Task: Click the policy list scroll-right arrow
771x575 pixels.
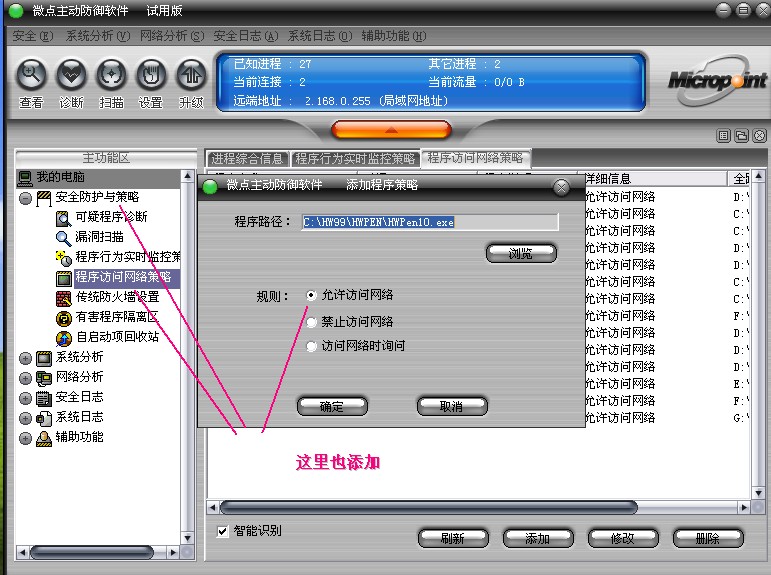Action: [744, 507]
